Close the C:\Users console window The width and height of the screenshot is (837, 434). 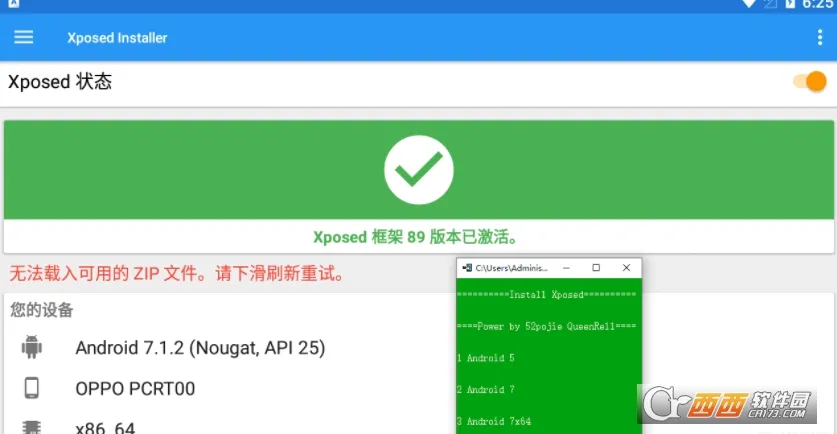tap(627, 267)
